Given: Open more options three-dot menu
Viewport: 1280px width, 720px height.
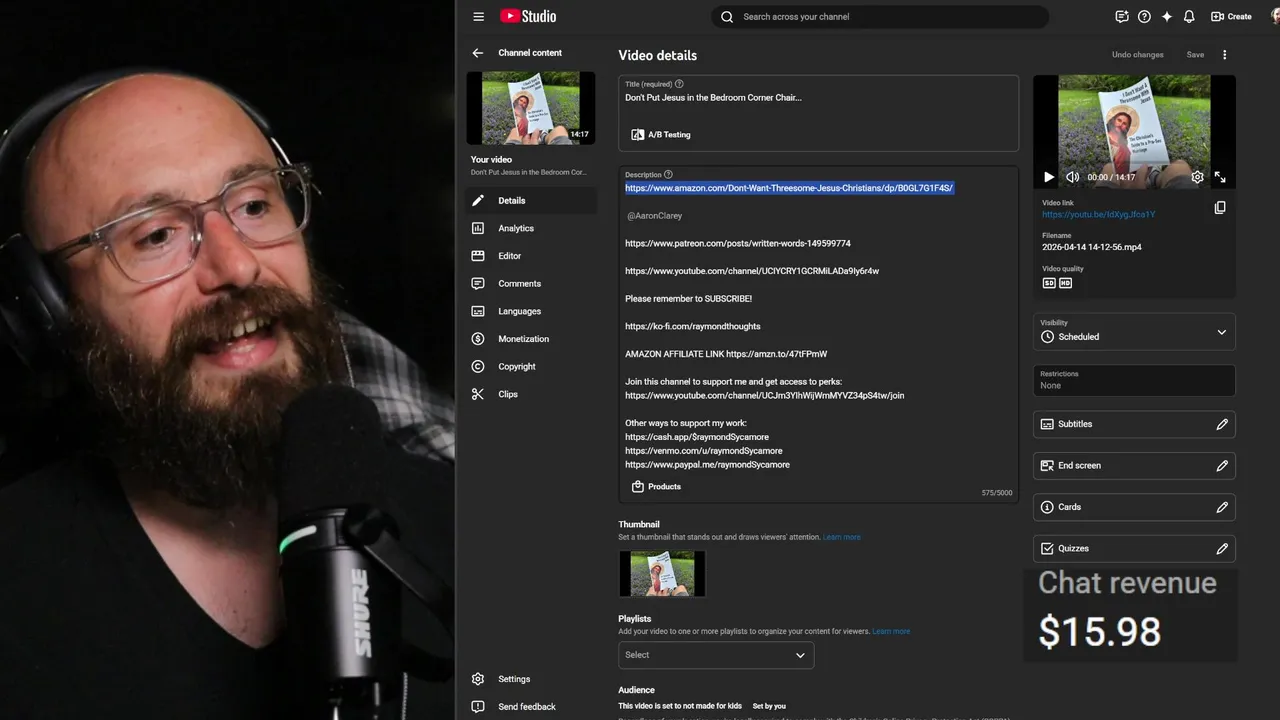Looking at the screenshot, I should pyautogui.click(x=1224, y=55).
